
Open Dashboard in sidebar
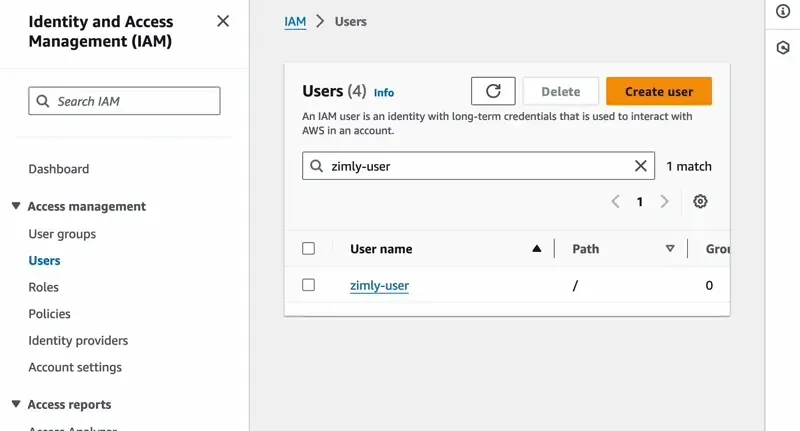tap(59, 169)
